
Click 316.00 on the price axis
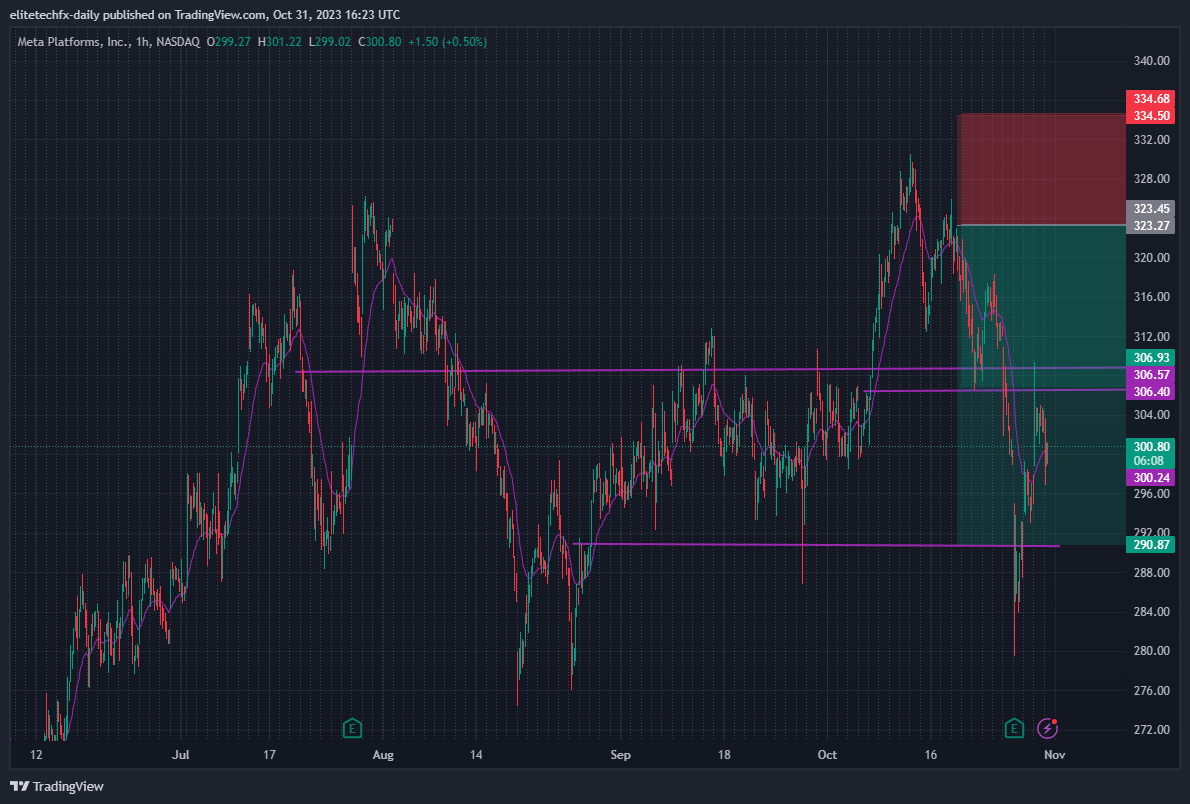pos(1151,297)
